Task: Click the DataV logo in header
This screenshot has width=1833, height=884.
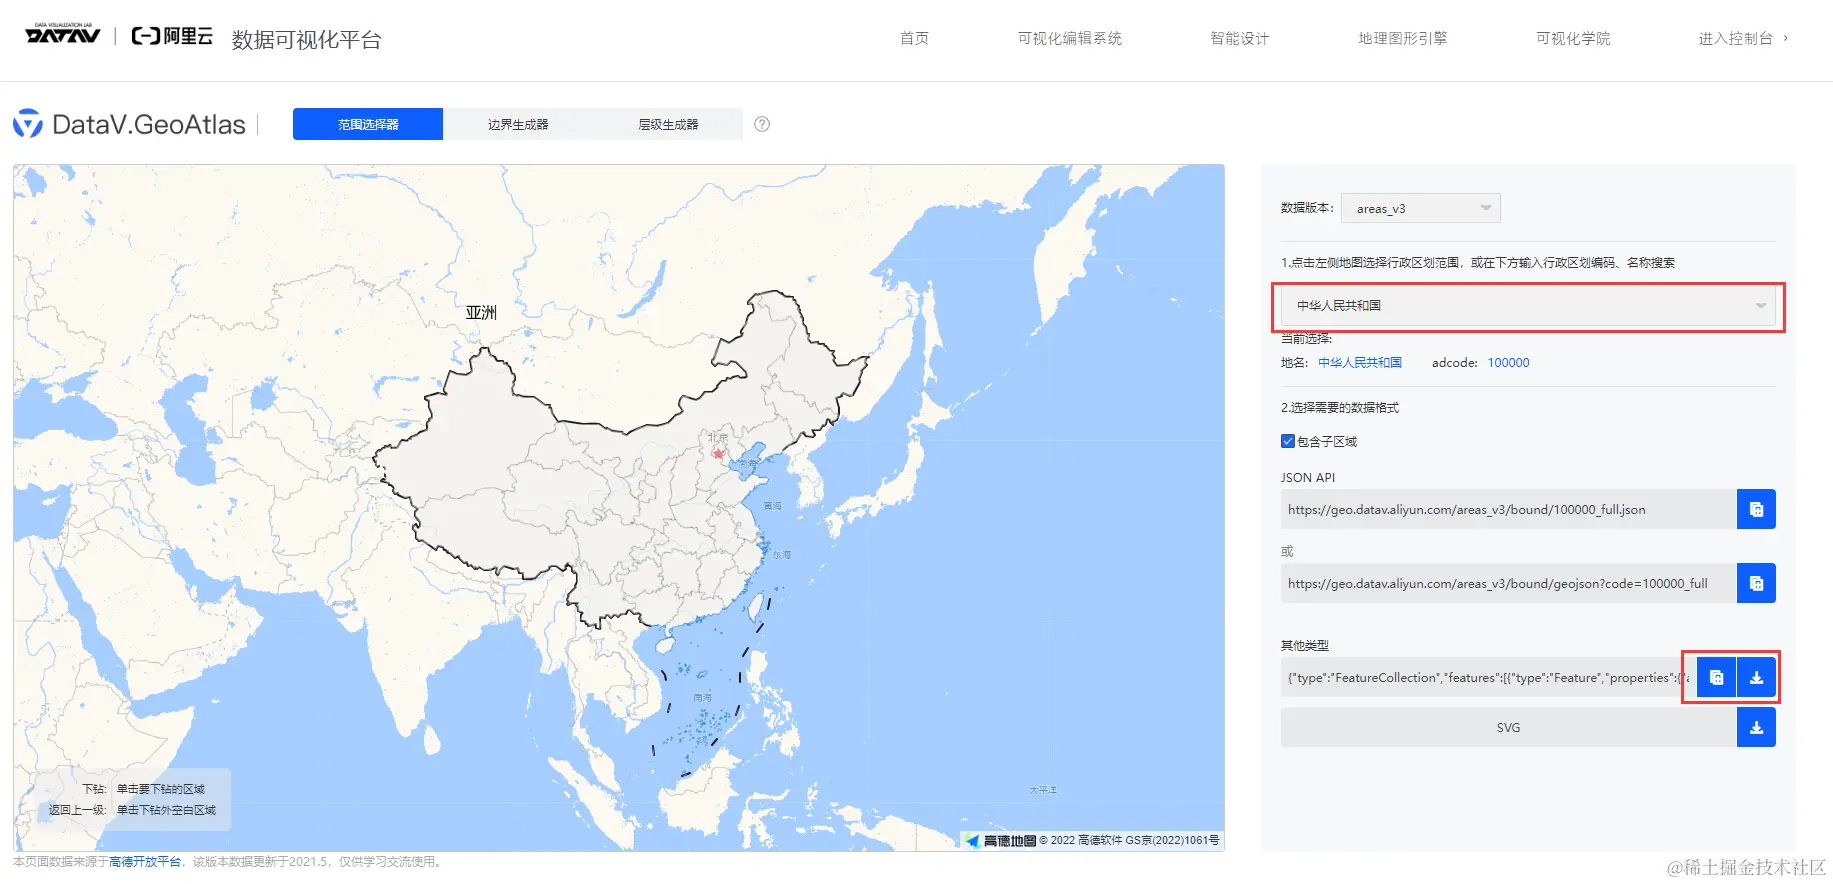Action: point(63,34)
